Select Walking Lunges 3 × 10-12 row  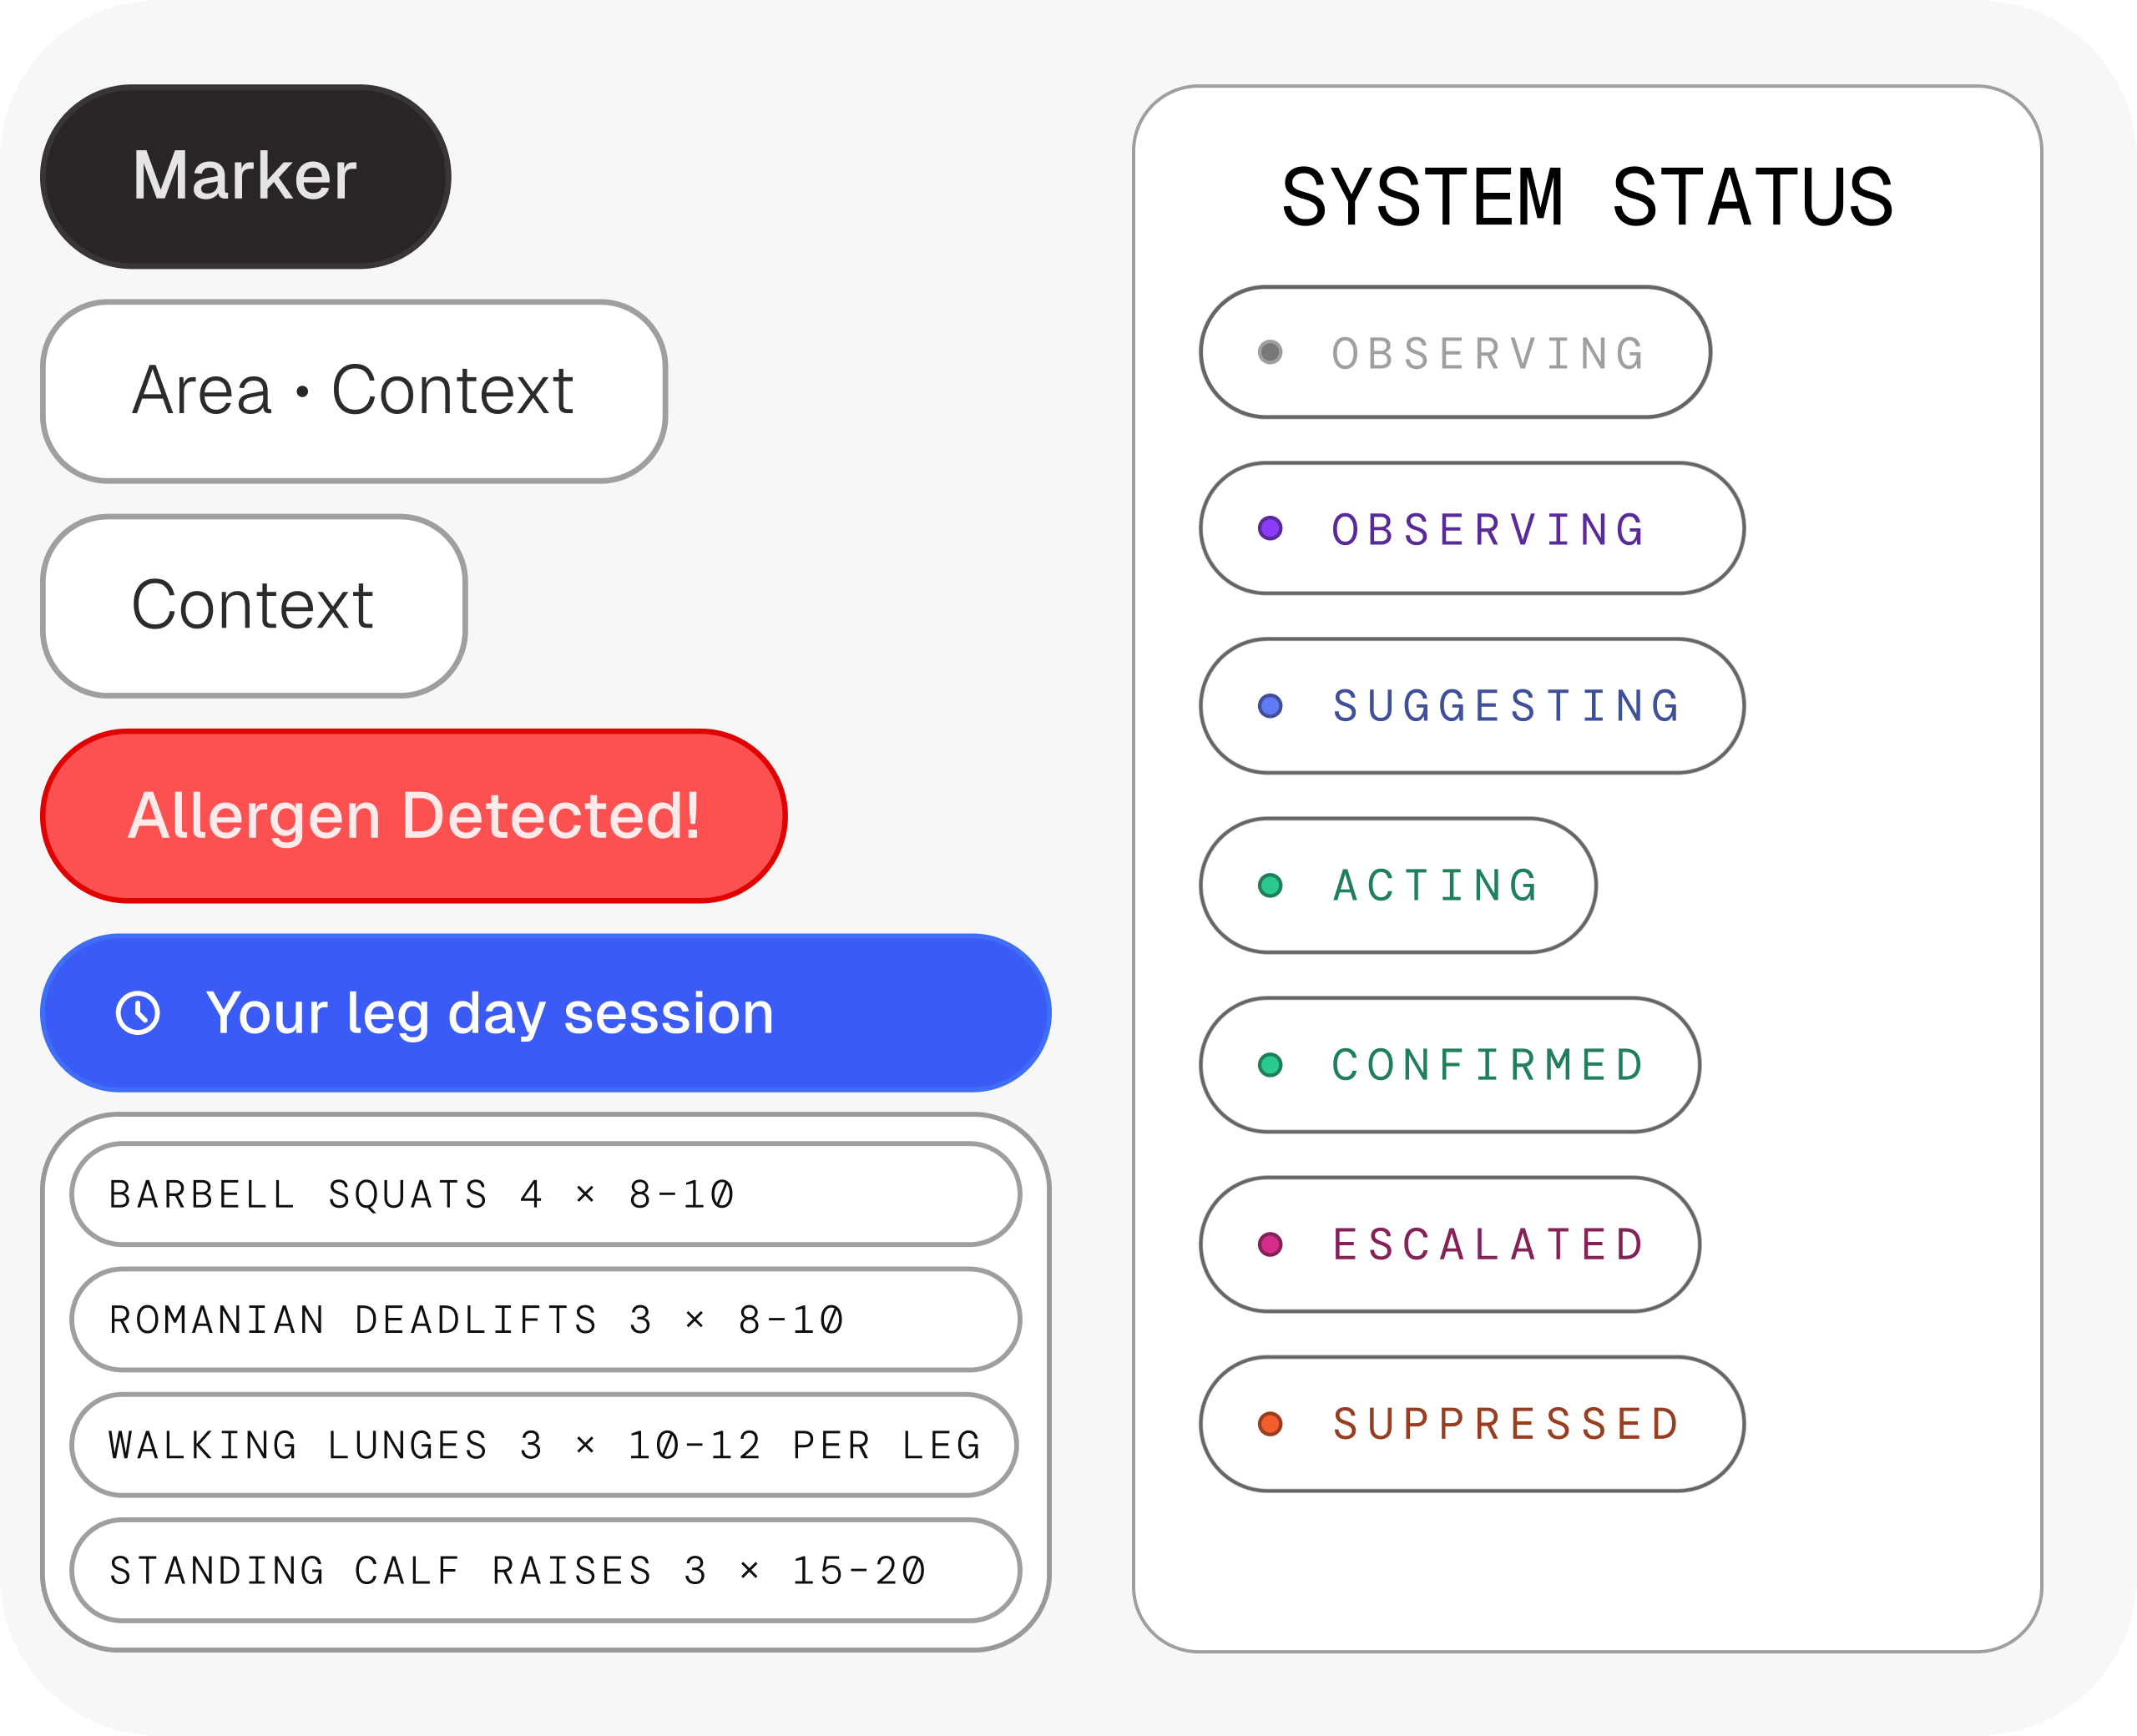click(546, 1445)
